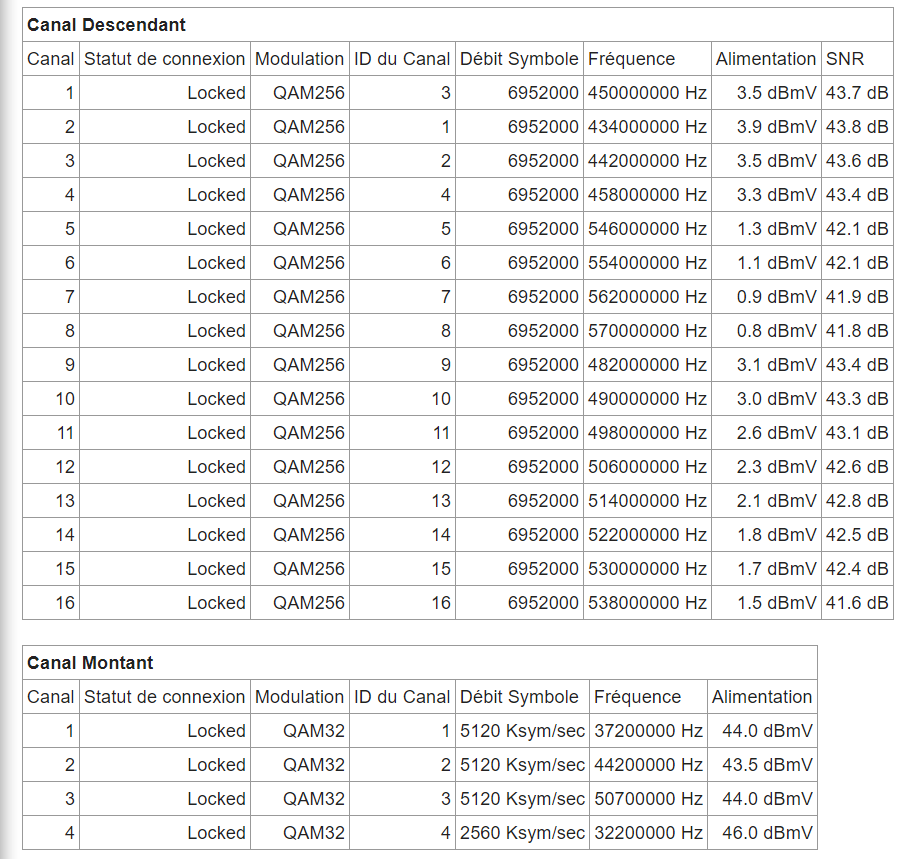Select power value '1.1 dBmV'
The image size is (907, 859).
(776, 263)
